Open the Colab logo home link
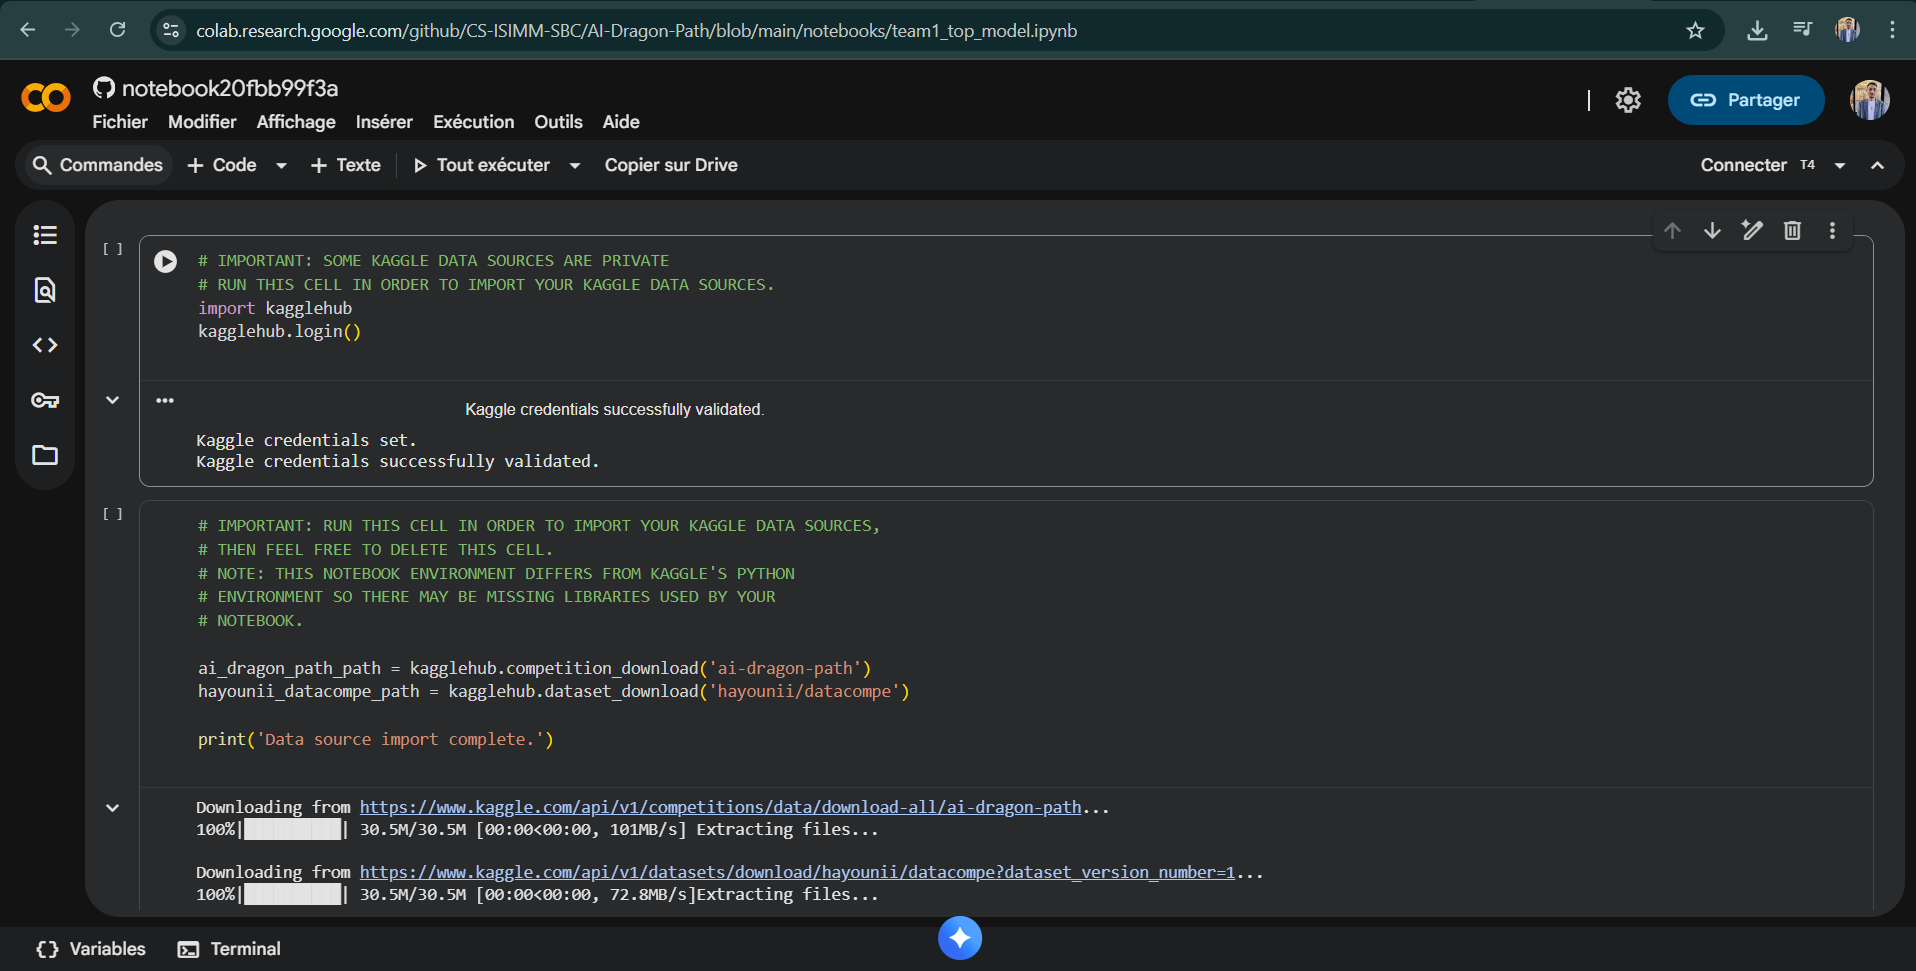This screenshot has height=971, width=1916. [x=46, y=98]
